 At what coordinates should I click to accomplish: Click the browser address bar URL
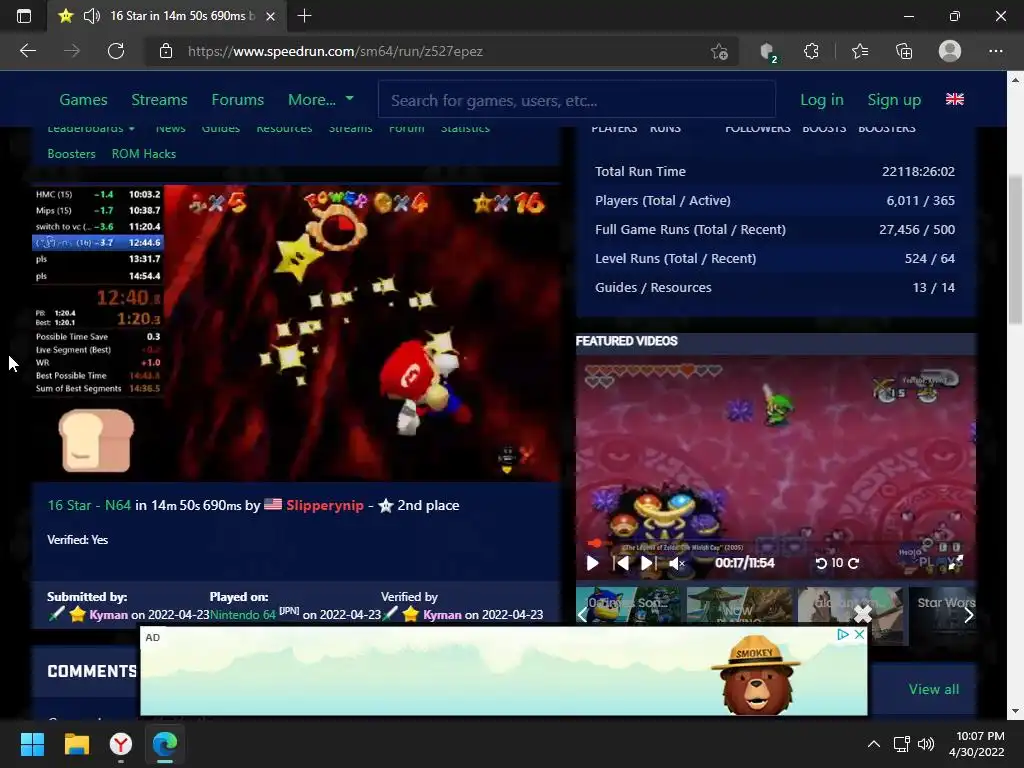point(335,51)
